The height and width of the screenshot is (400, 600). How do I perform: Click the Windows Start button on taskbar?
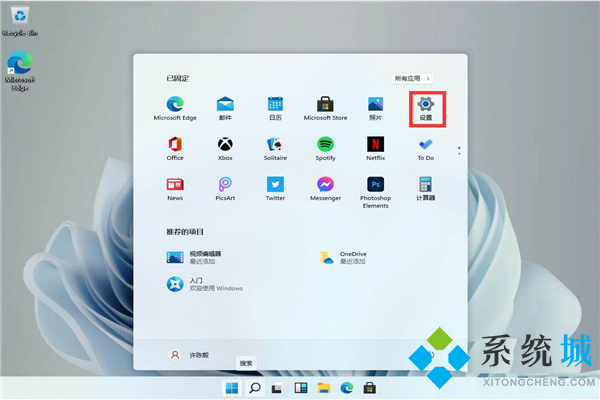click(232, 388)
